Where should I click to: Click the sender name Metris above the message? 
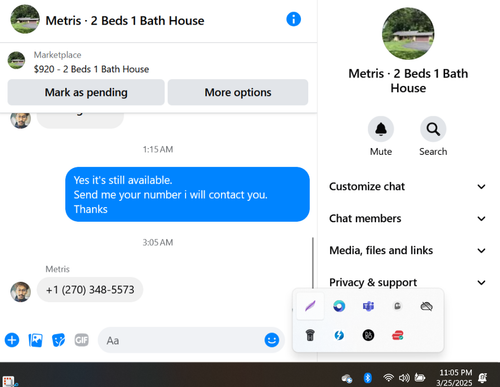pyautogui.click(x=57, y=269)
